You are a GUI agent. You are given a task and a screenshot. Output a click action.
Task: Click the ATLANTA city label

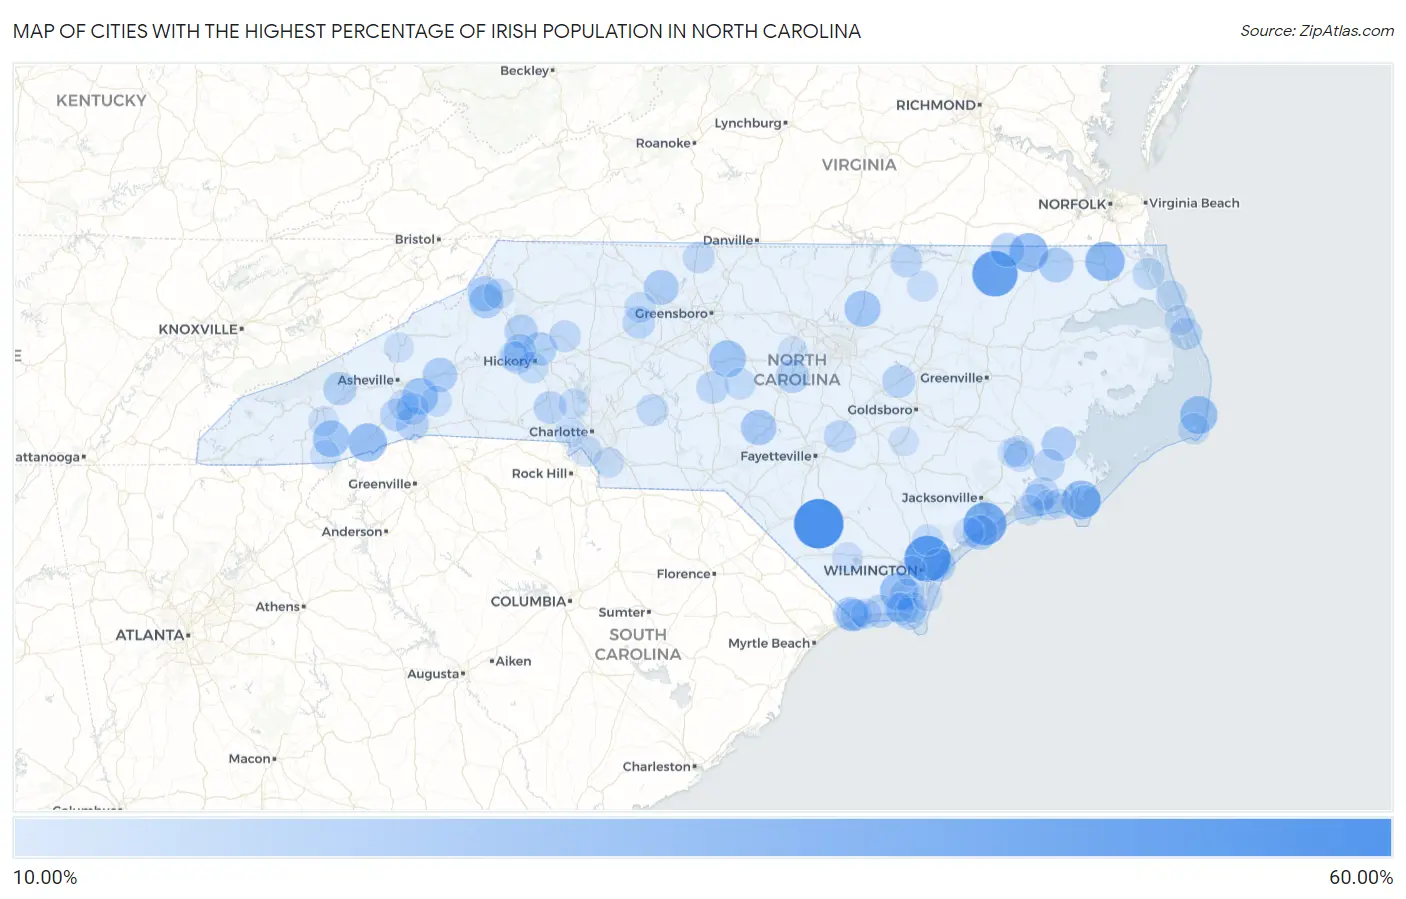(150, 635)
